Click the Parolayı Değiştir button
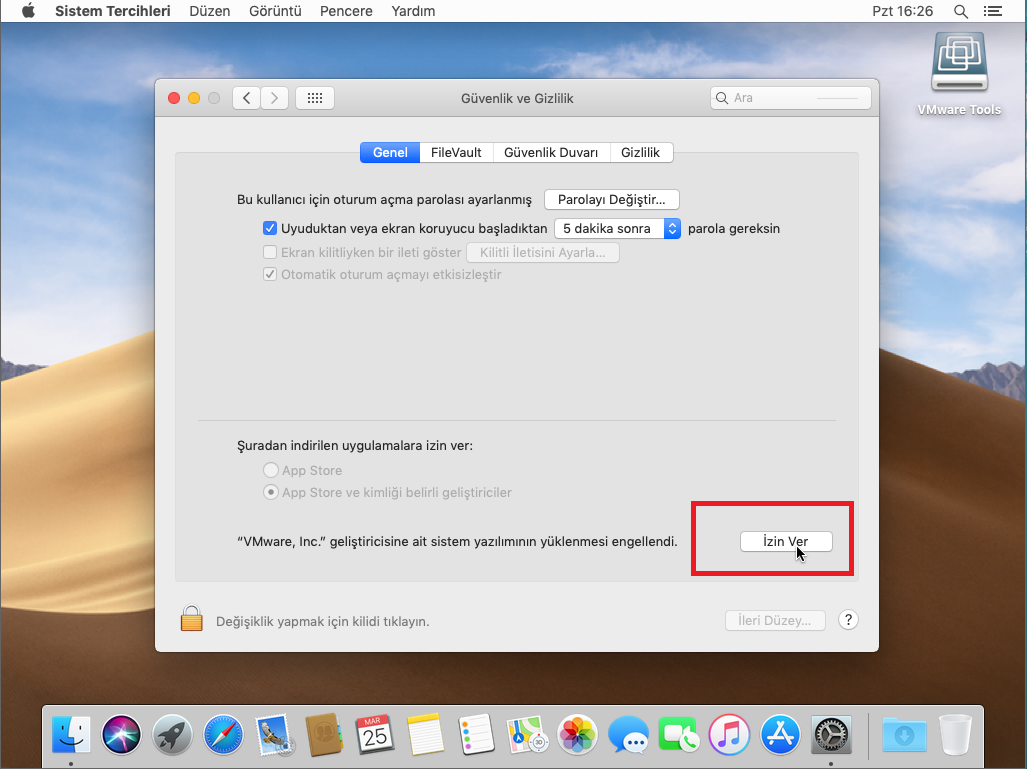This screenshot has height=769, width=1027. pyautogui.click(x=611, y=199)
